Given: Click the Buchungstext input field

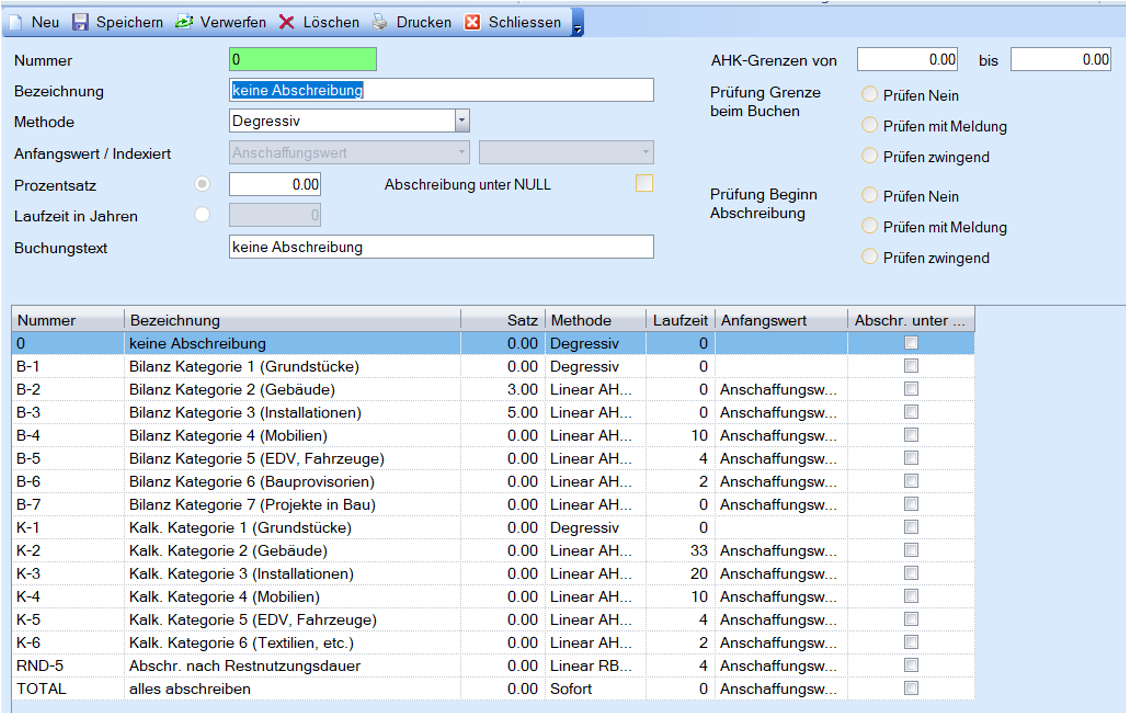Looking at the screenshot, I should (441, 247).
